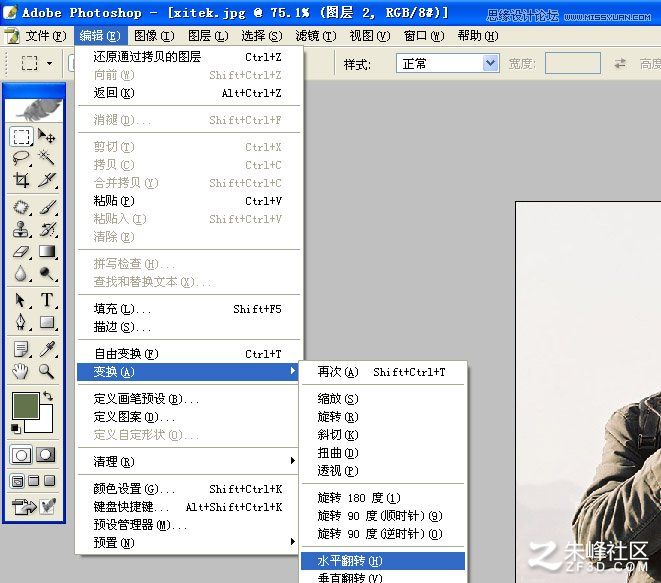661x583 pixels.
Task: Select the Zoom tool
Action: pos(47,371)
